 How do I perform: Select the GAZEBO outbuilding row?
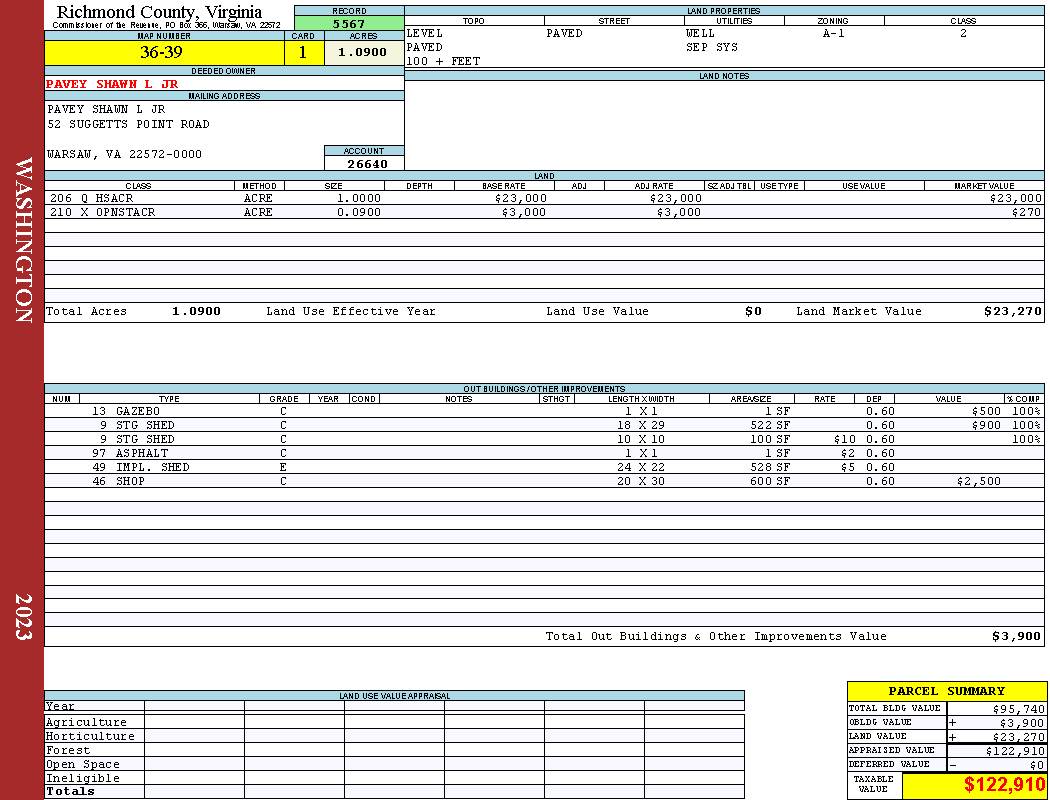[544, 411]
